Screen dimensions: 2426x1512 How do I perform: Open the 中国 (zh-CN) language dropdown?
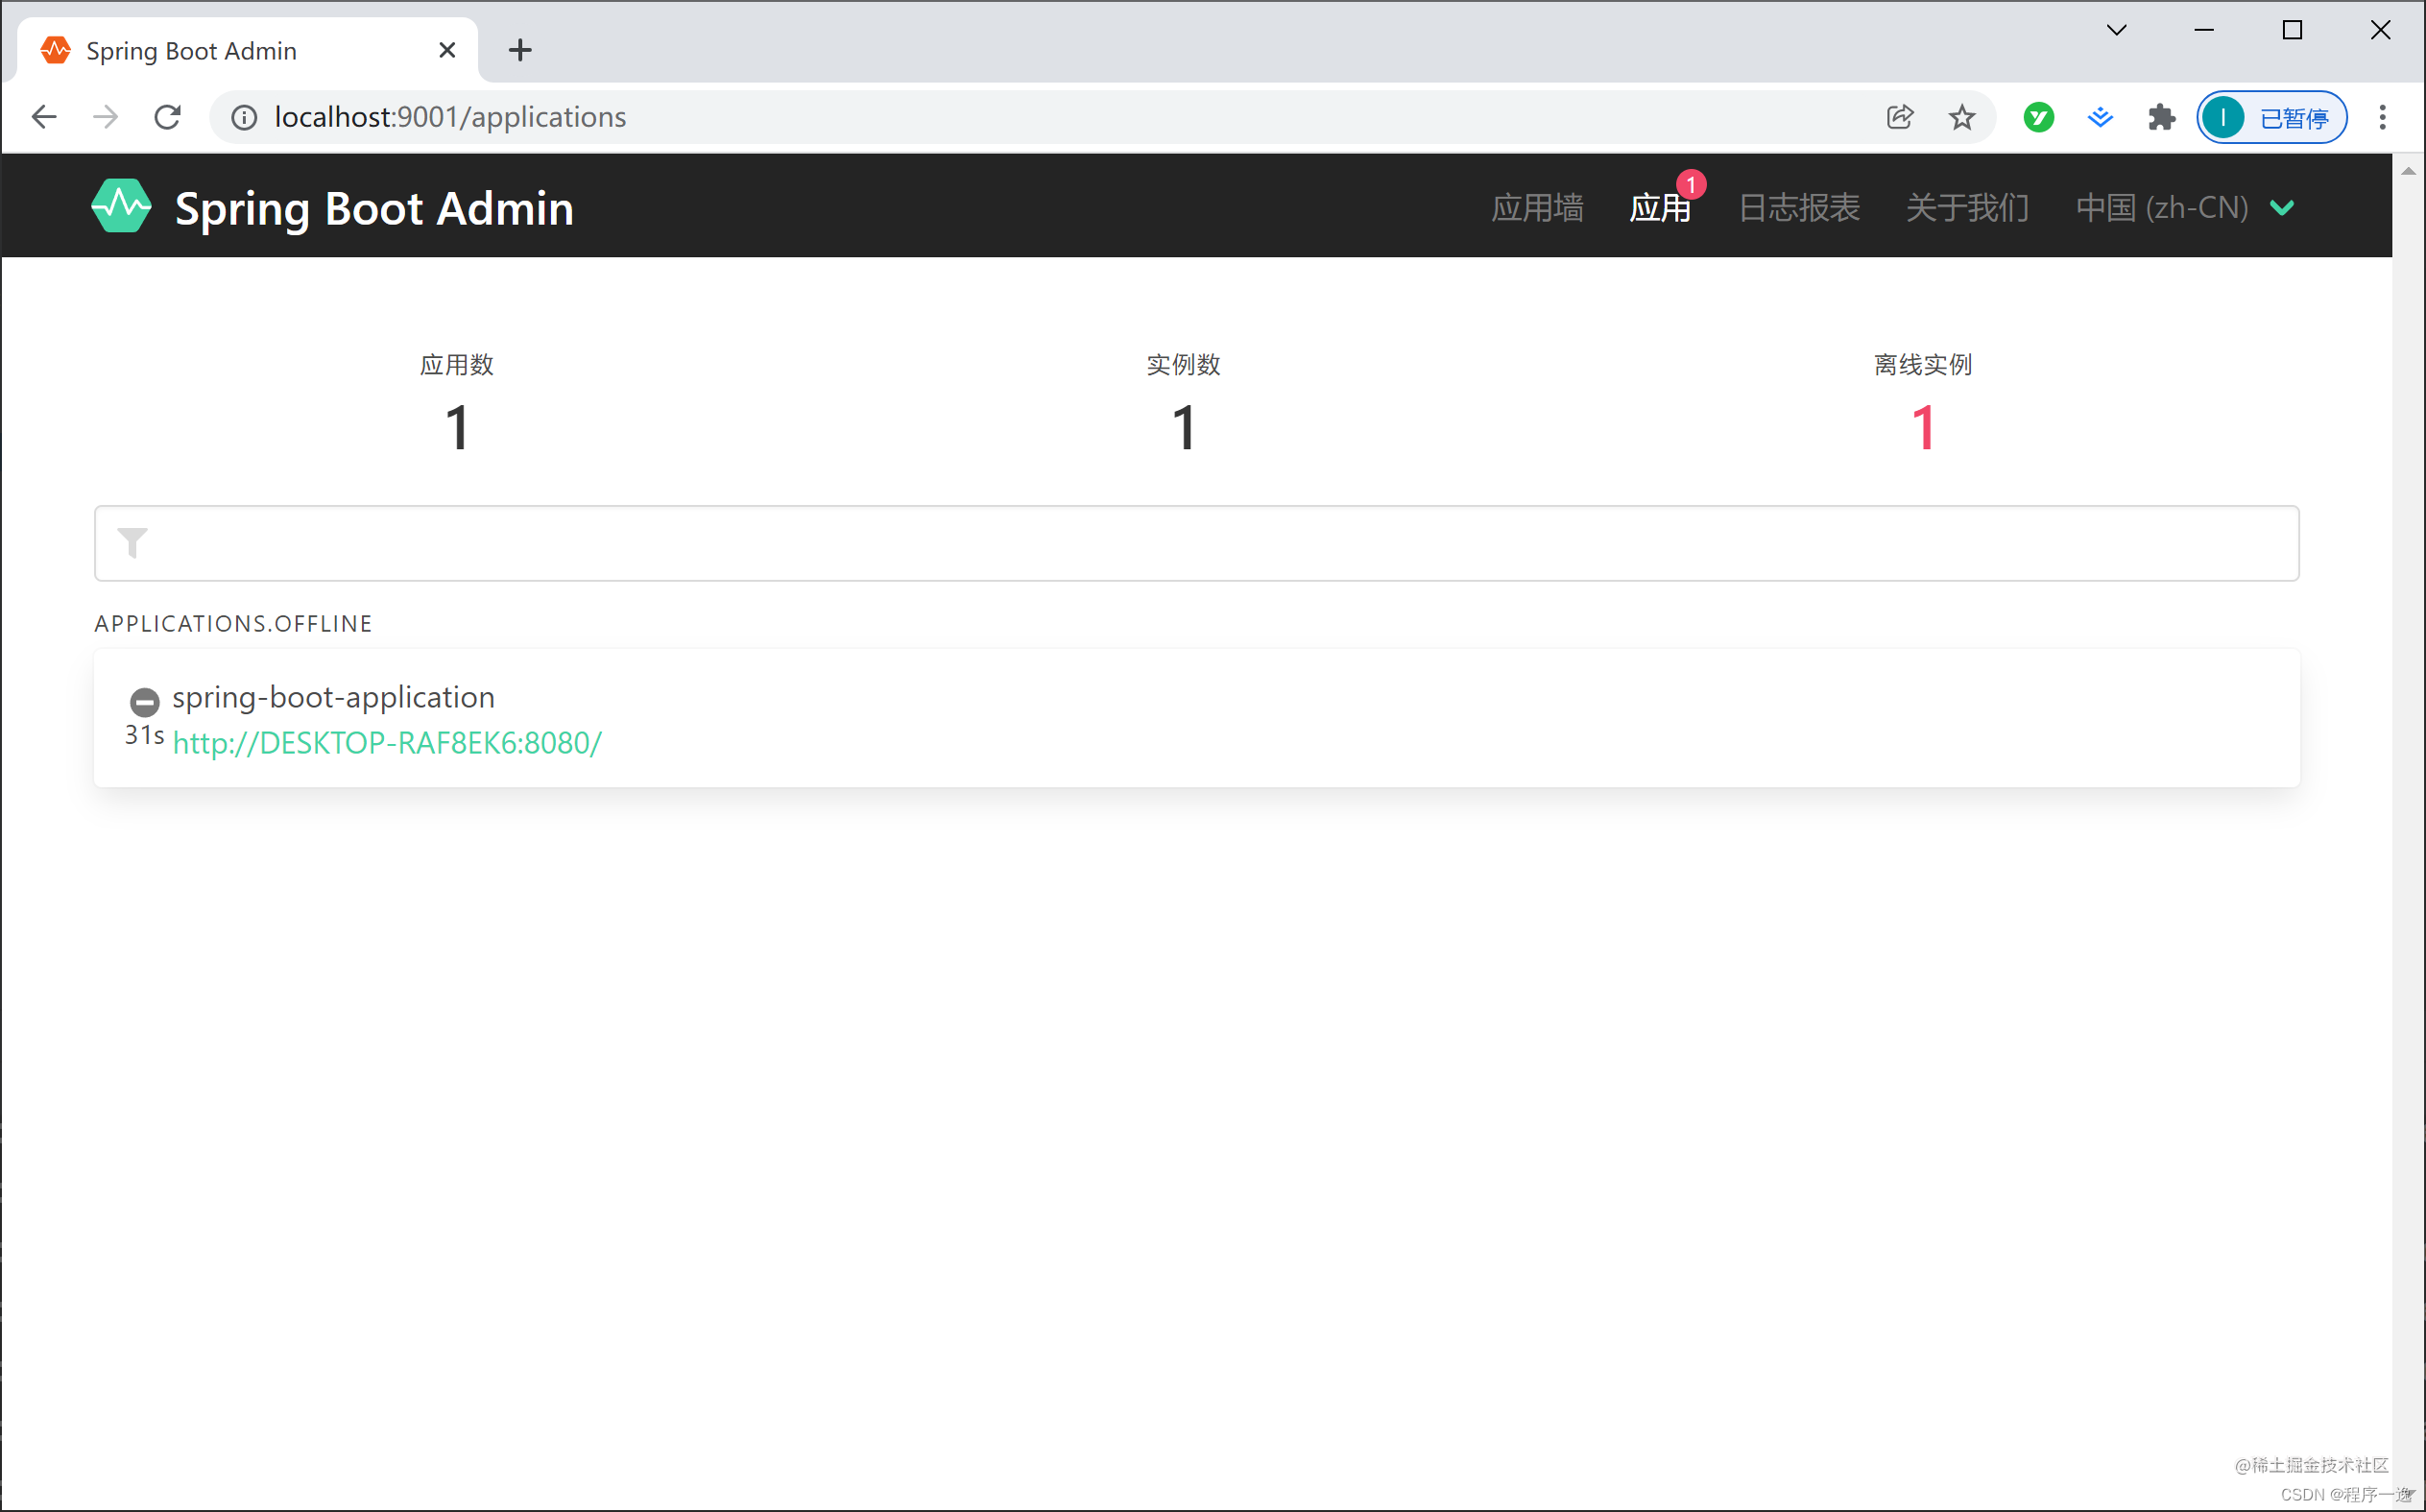[2184, 207]
